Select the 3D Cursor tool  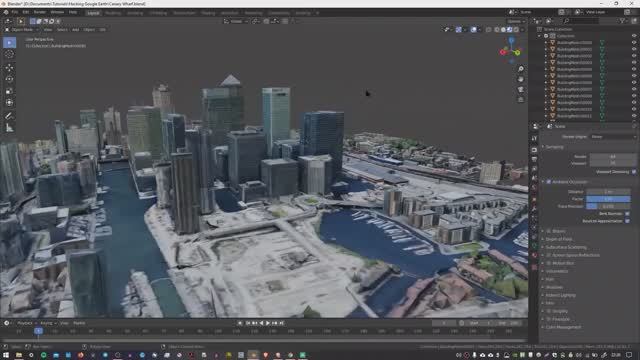click(9, 54)
